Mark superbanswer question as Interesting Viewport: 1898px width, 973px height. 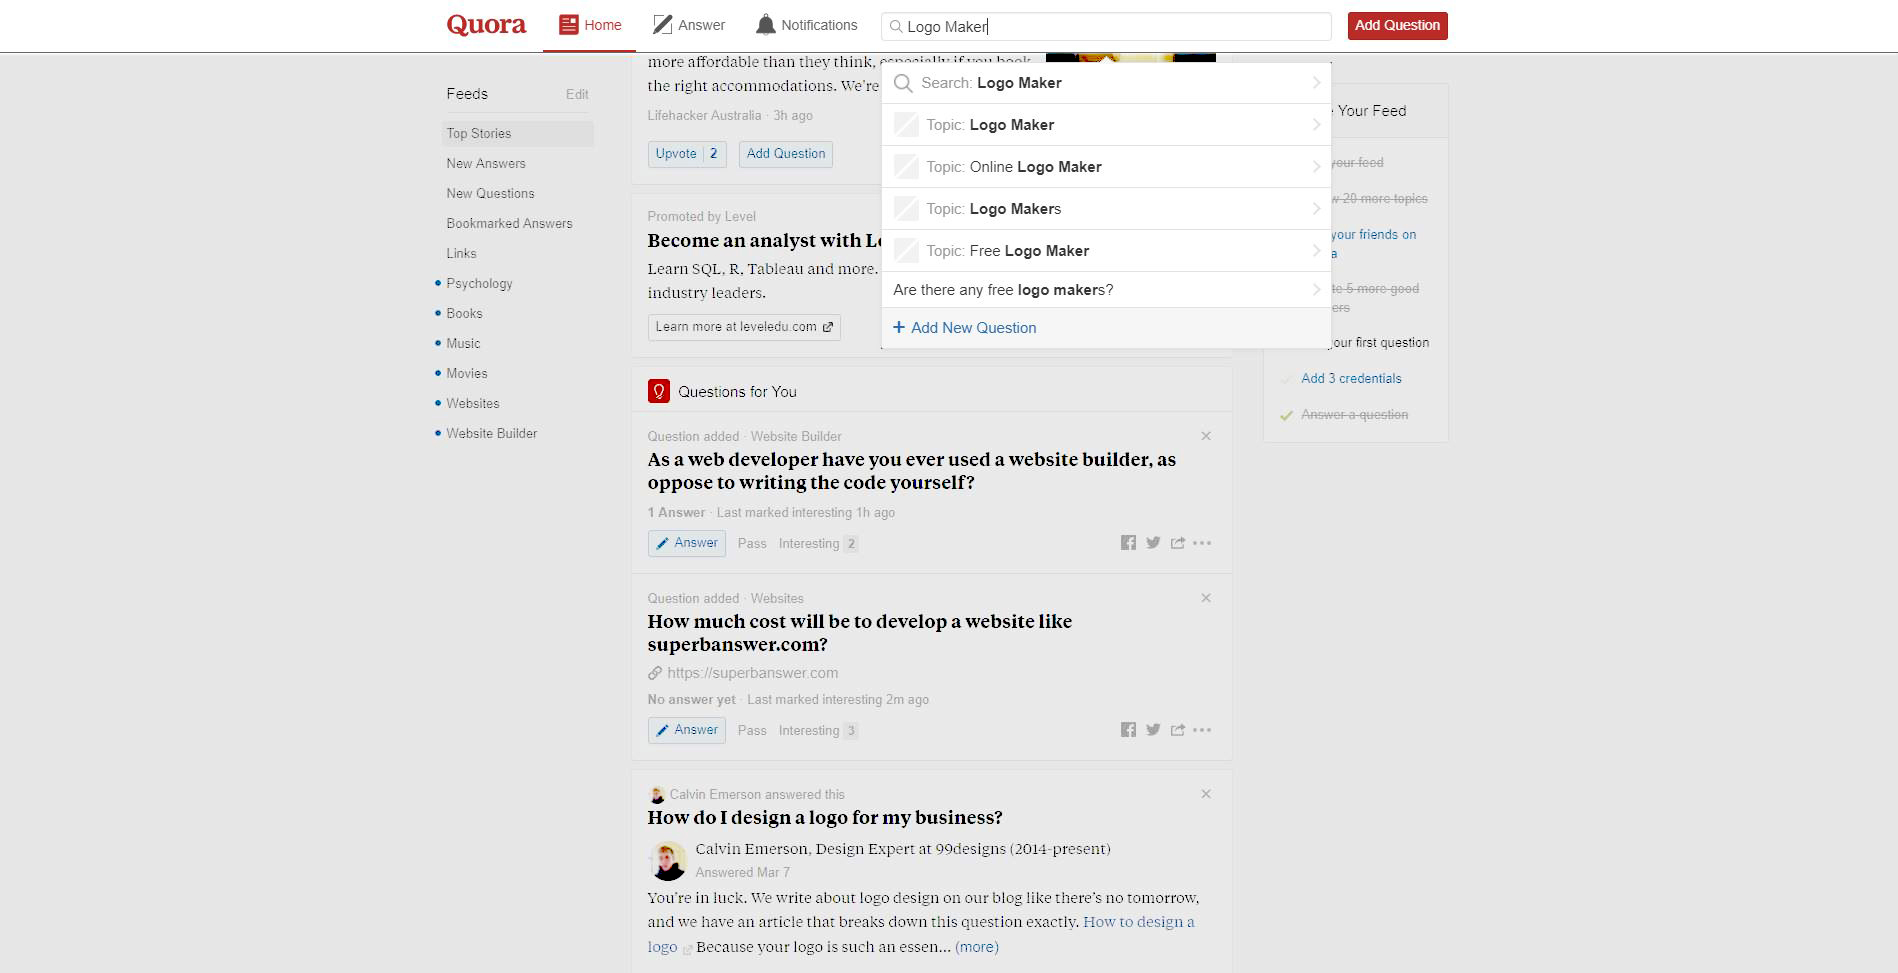click(818, 731)
